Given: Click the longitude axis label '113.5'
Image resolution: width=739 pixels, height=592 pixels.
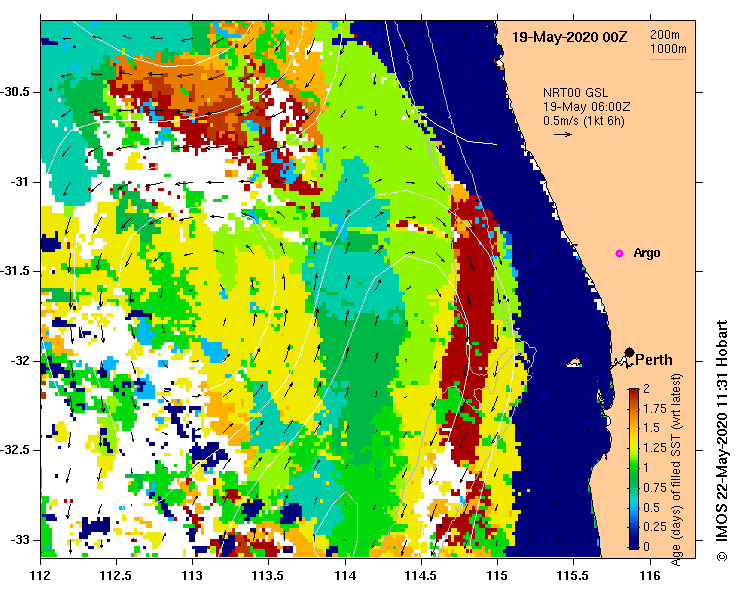Looking at the screenshot, I should 269,576.
